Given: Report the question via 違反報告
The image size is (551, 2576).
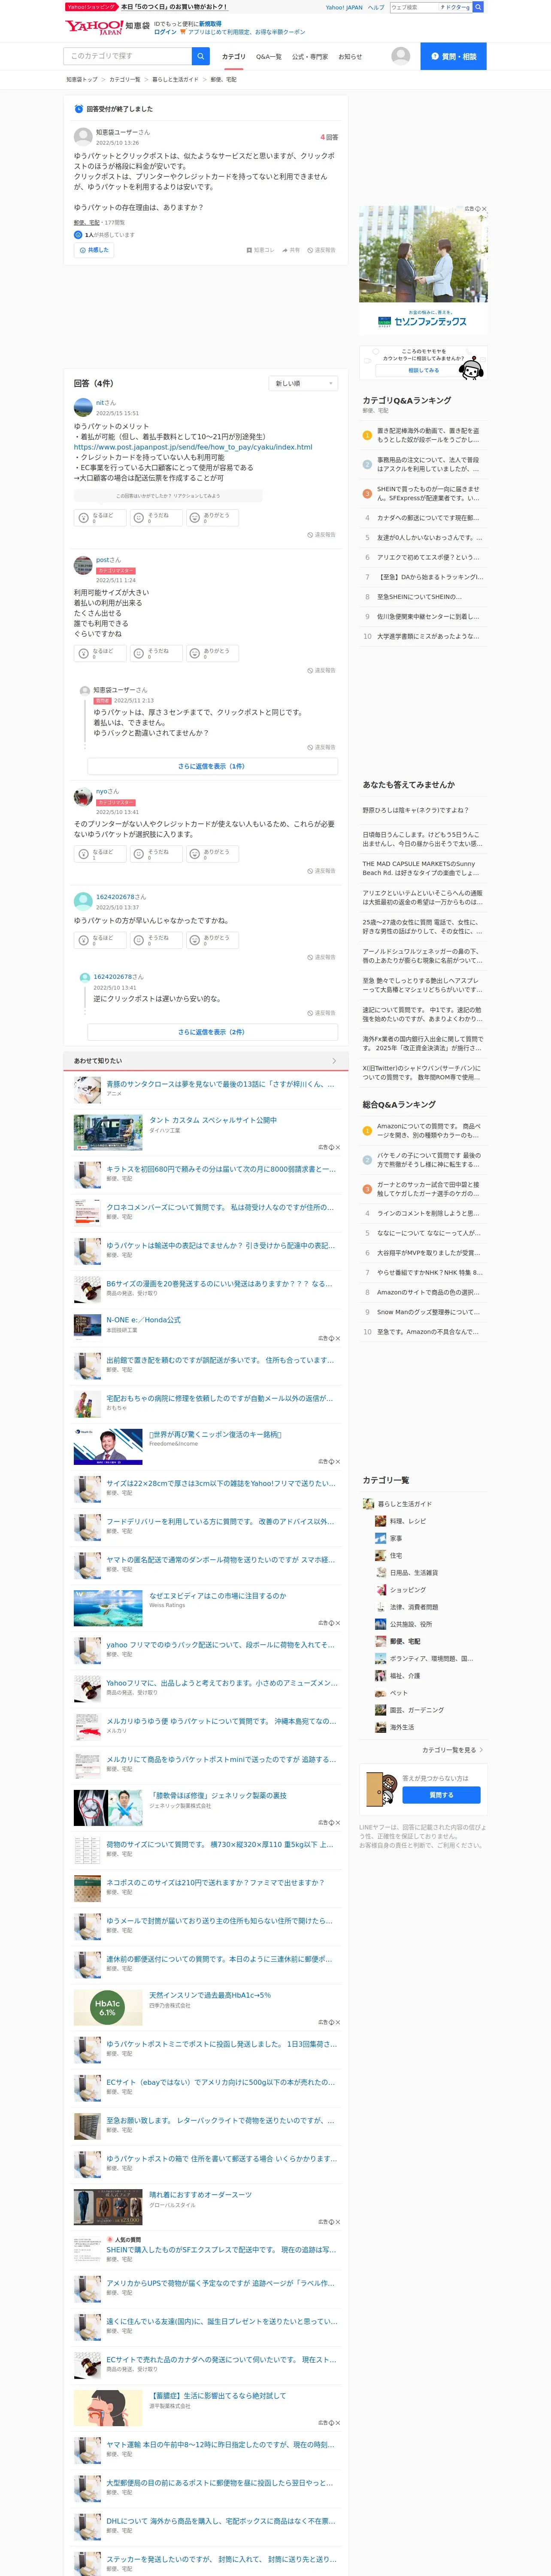Looking at the screenshot, I should pos(322,250).
